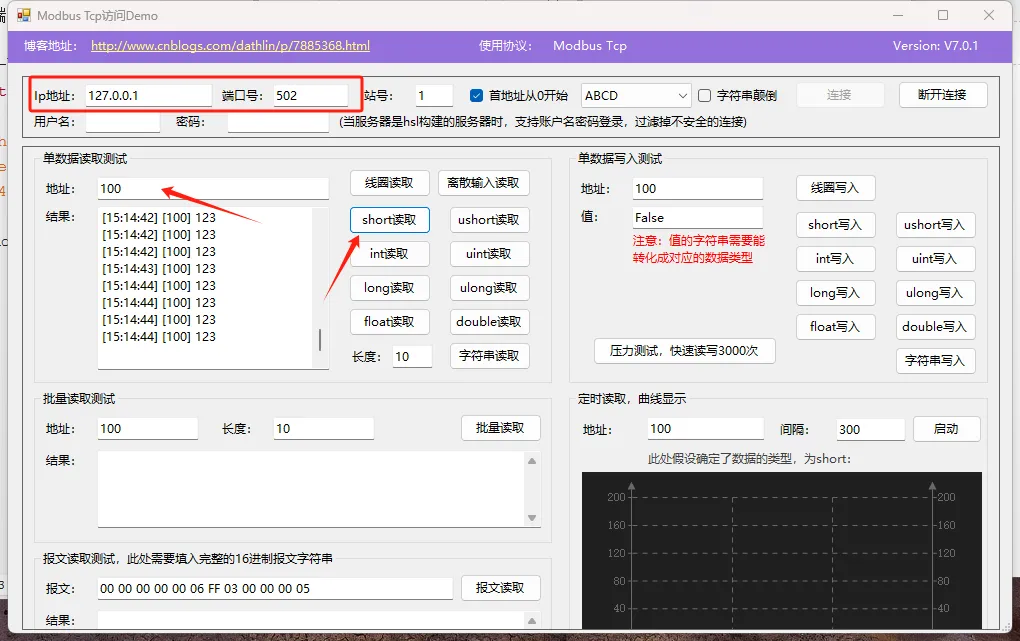Focus the 密码 input field
Screen dimensions: 1020x641
point(278,122)
